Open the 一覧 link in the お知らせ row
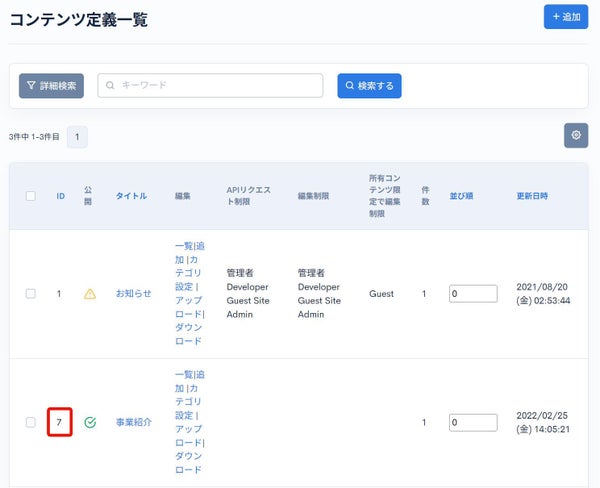 [x=184, y=246]
